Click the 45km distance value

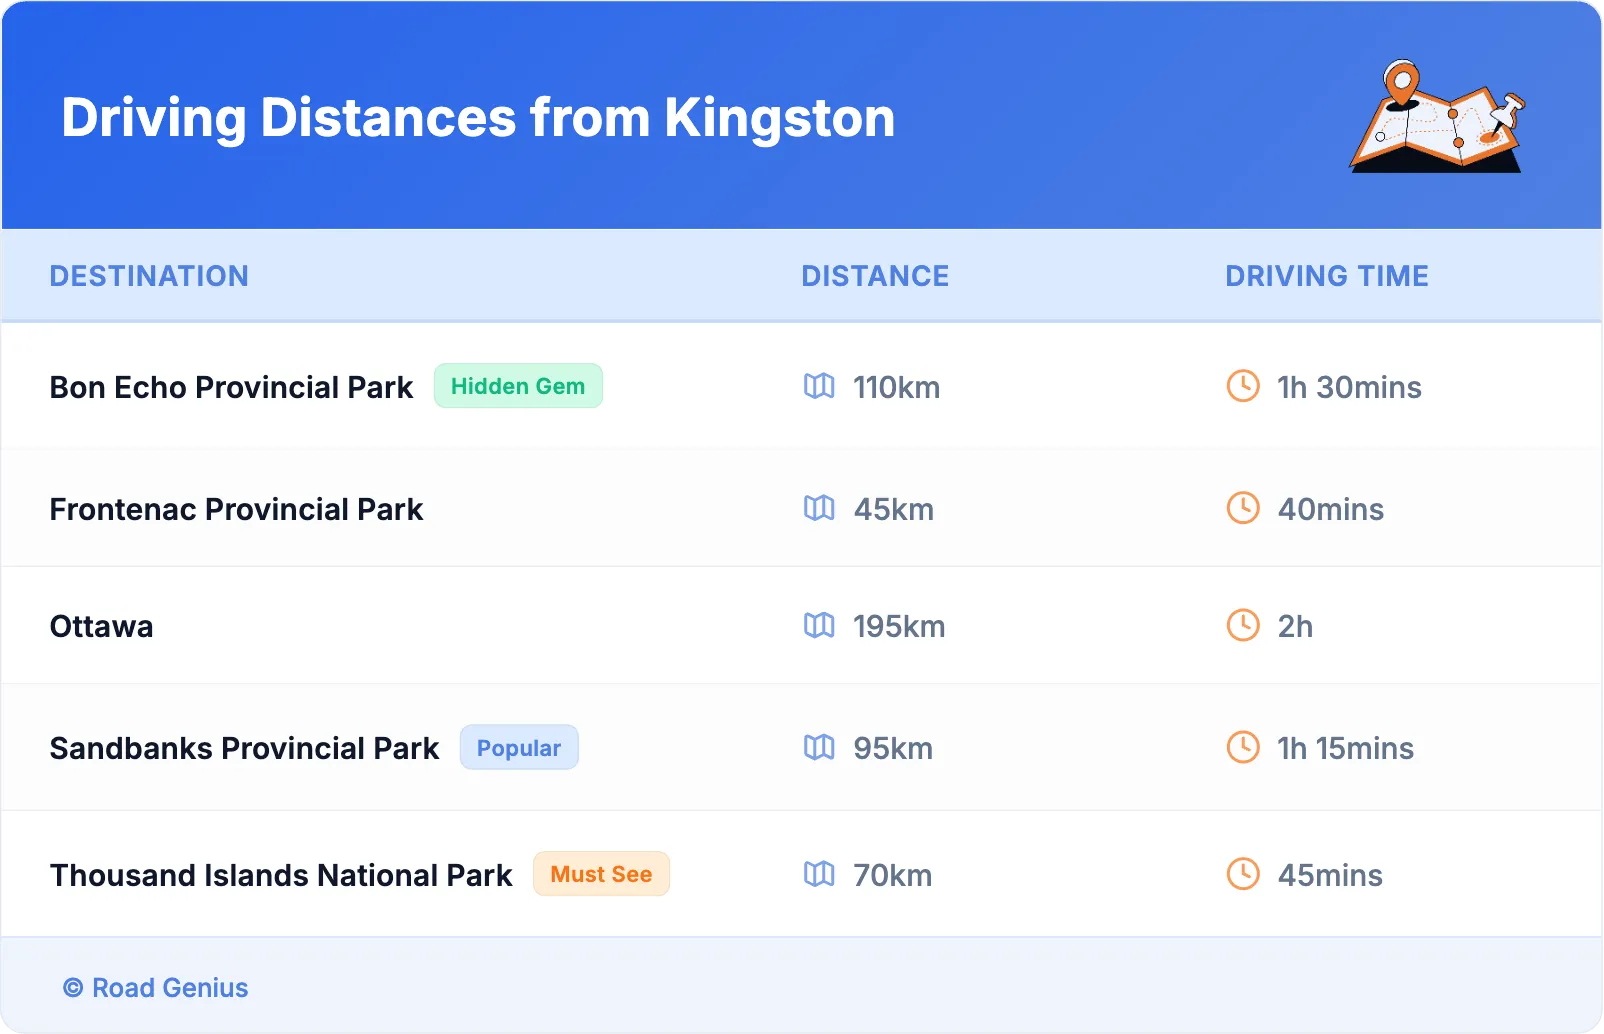(x=893, y=509)
